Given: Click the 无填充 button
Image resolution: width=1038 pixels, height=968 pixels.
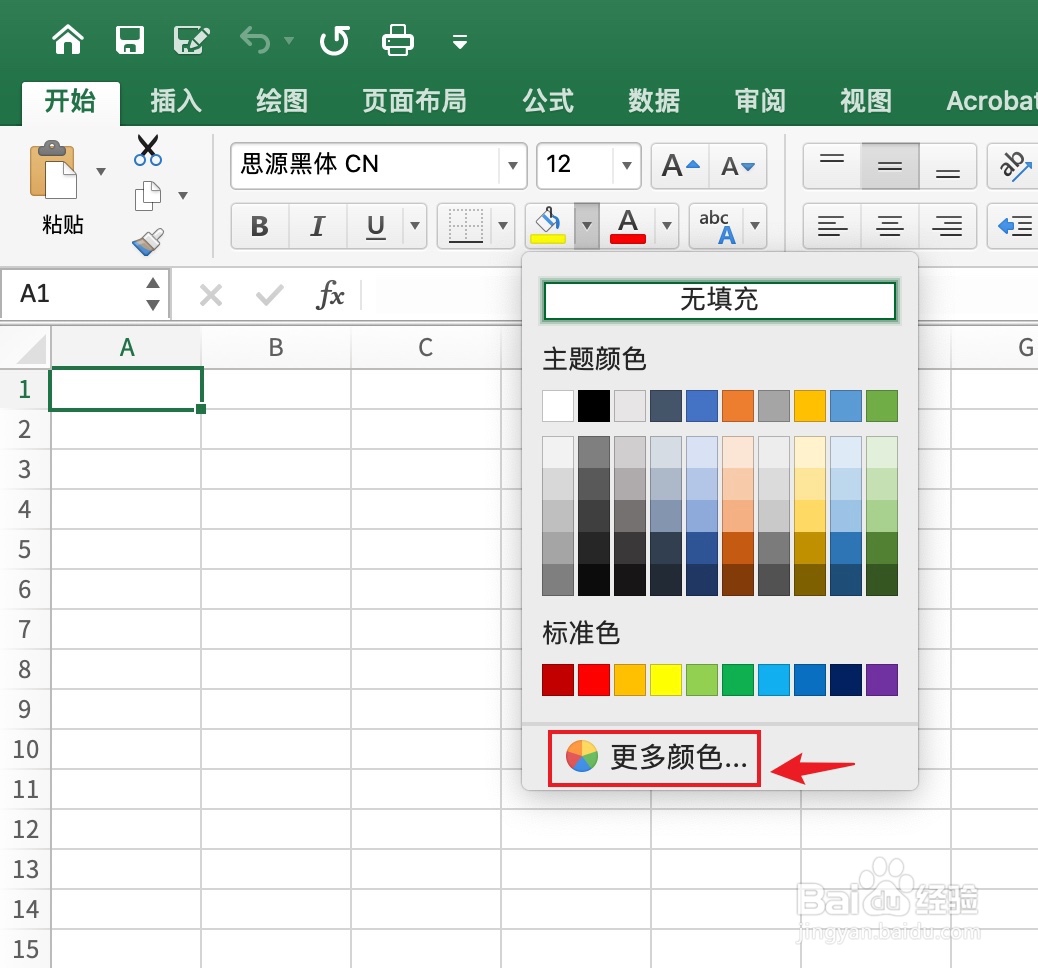Looking at the screenshot, I should pos(720,300).
